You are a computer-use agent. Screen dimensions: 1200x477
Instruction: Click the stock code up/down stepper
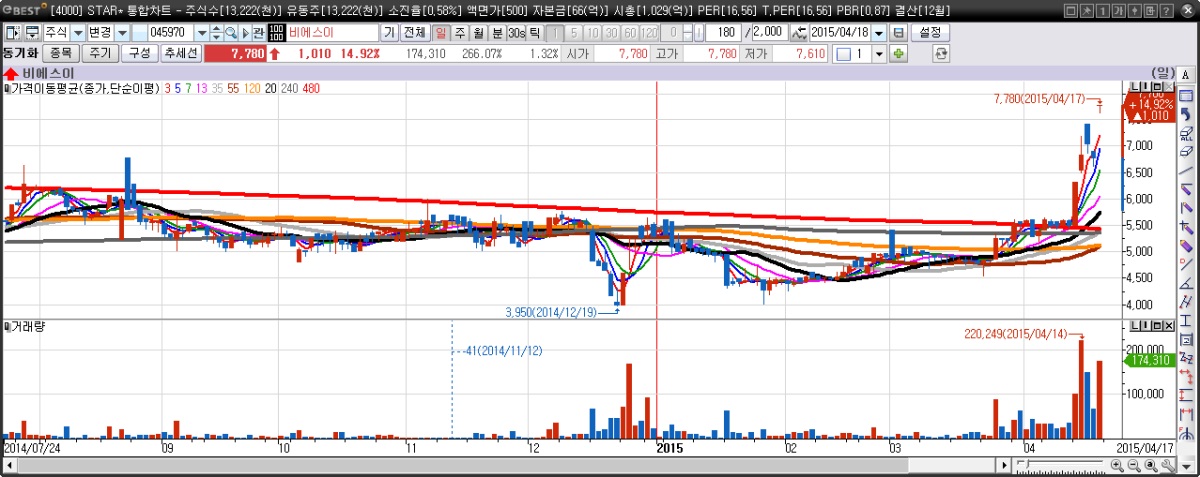point(215,33)
